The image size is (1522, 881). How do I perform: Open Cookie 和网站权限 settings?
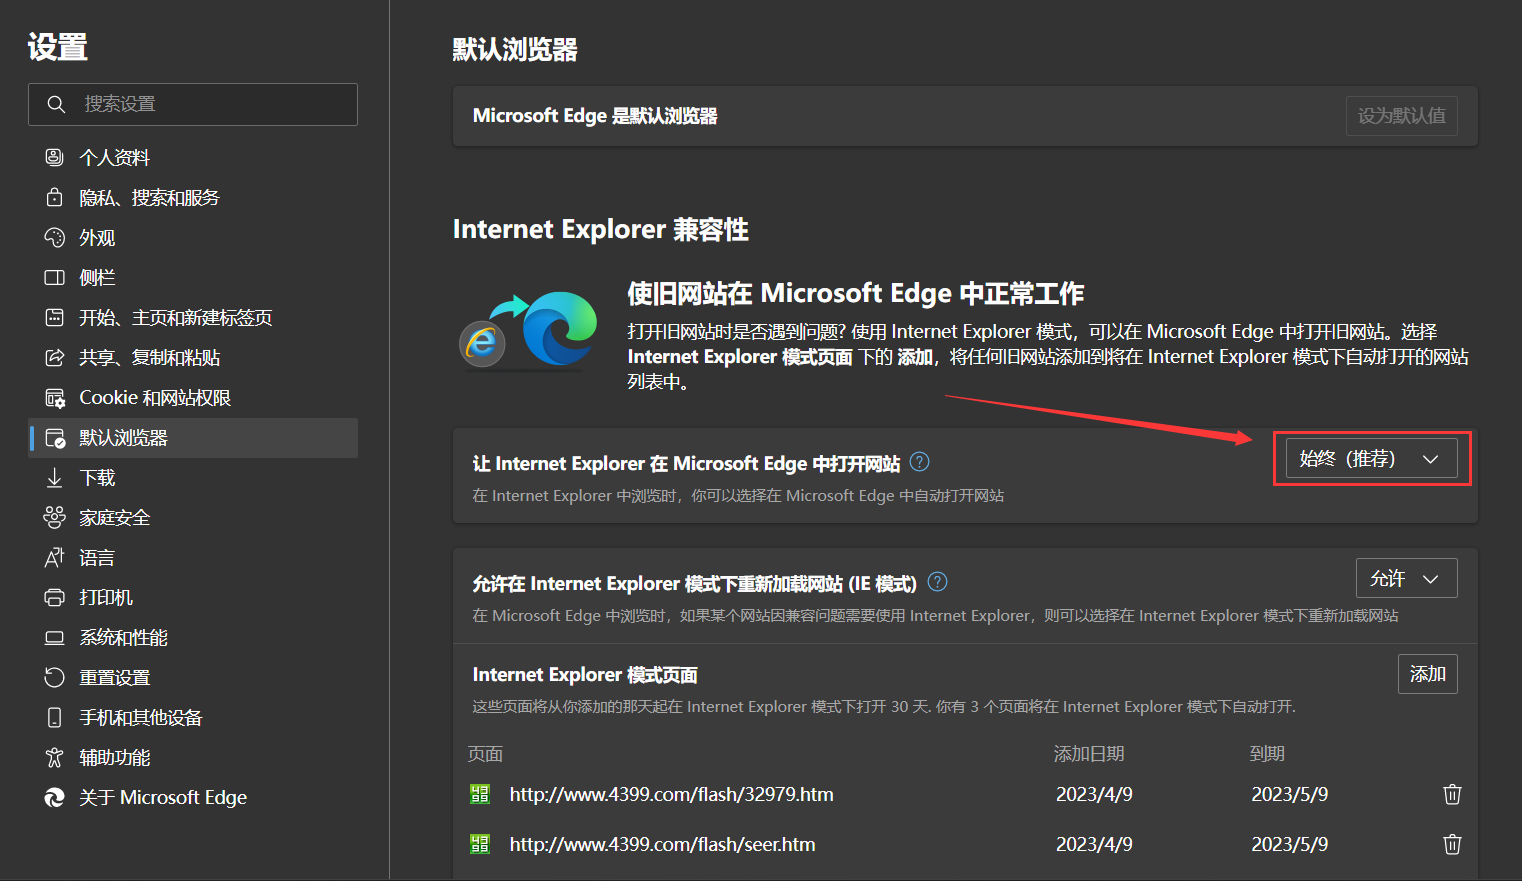point(193,398)
